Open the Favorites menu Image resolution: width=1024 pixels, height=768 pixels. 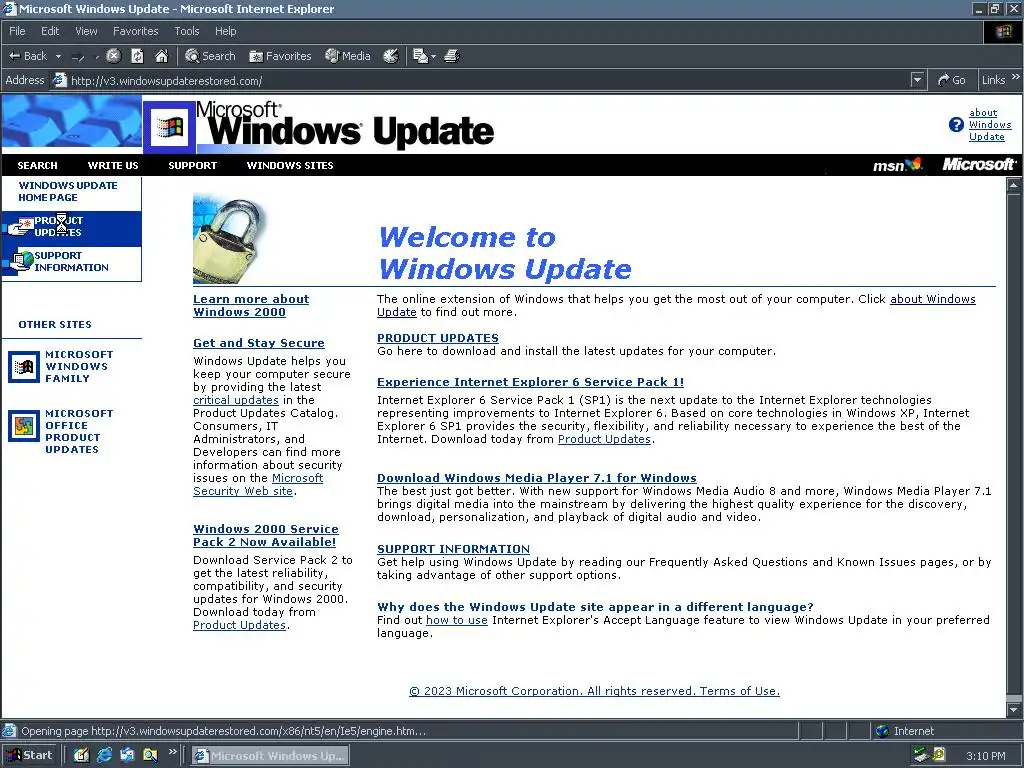click(x=135, y=31)
